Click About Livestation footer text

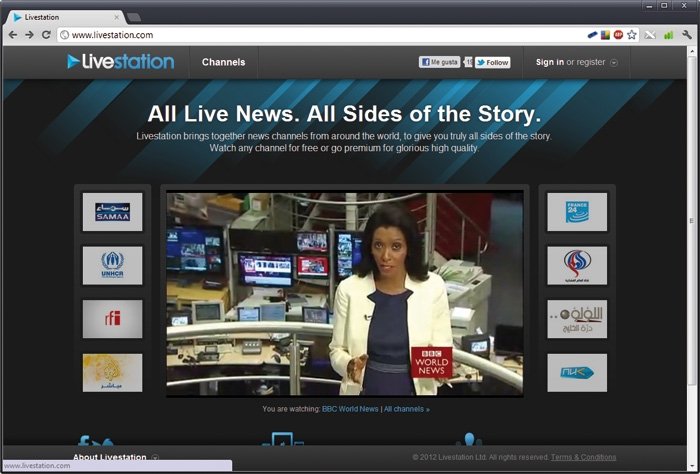tap(110, 457)
